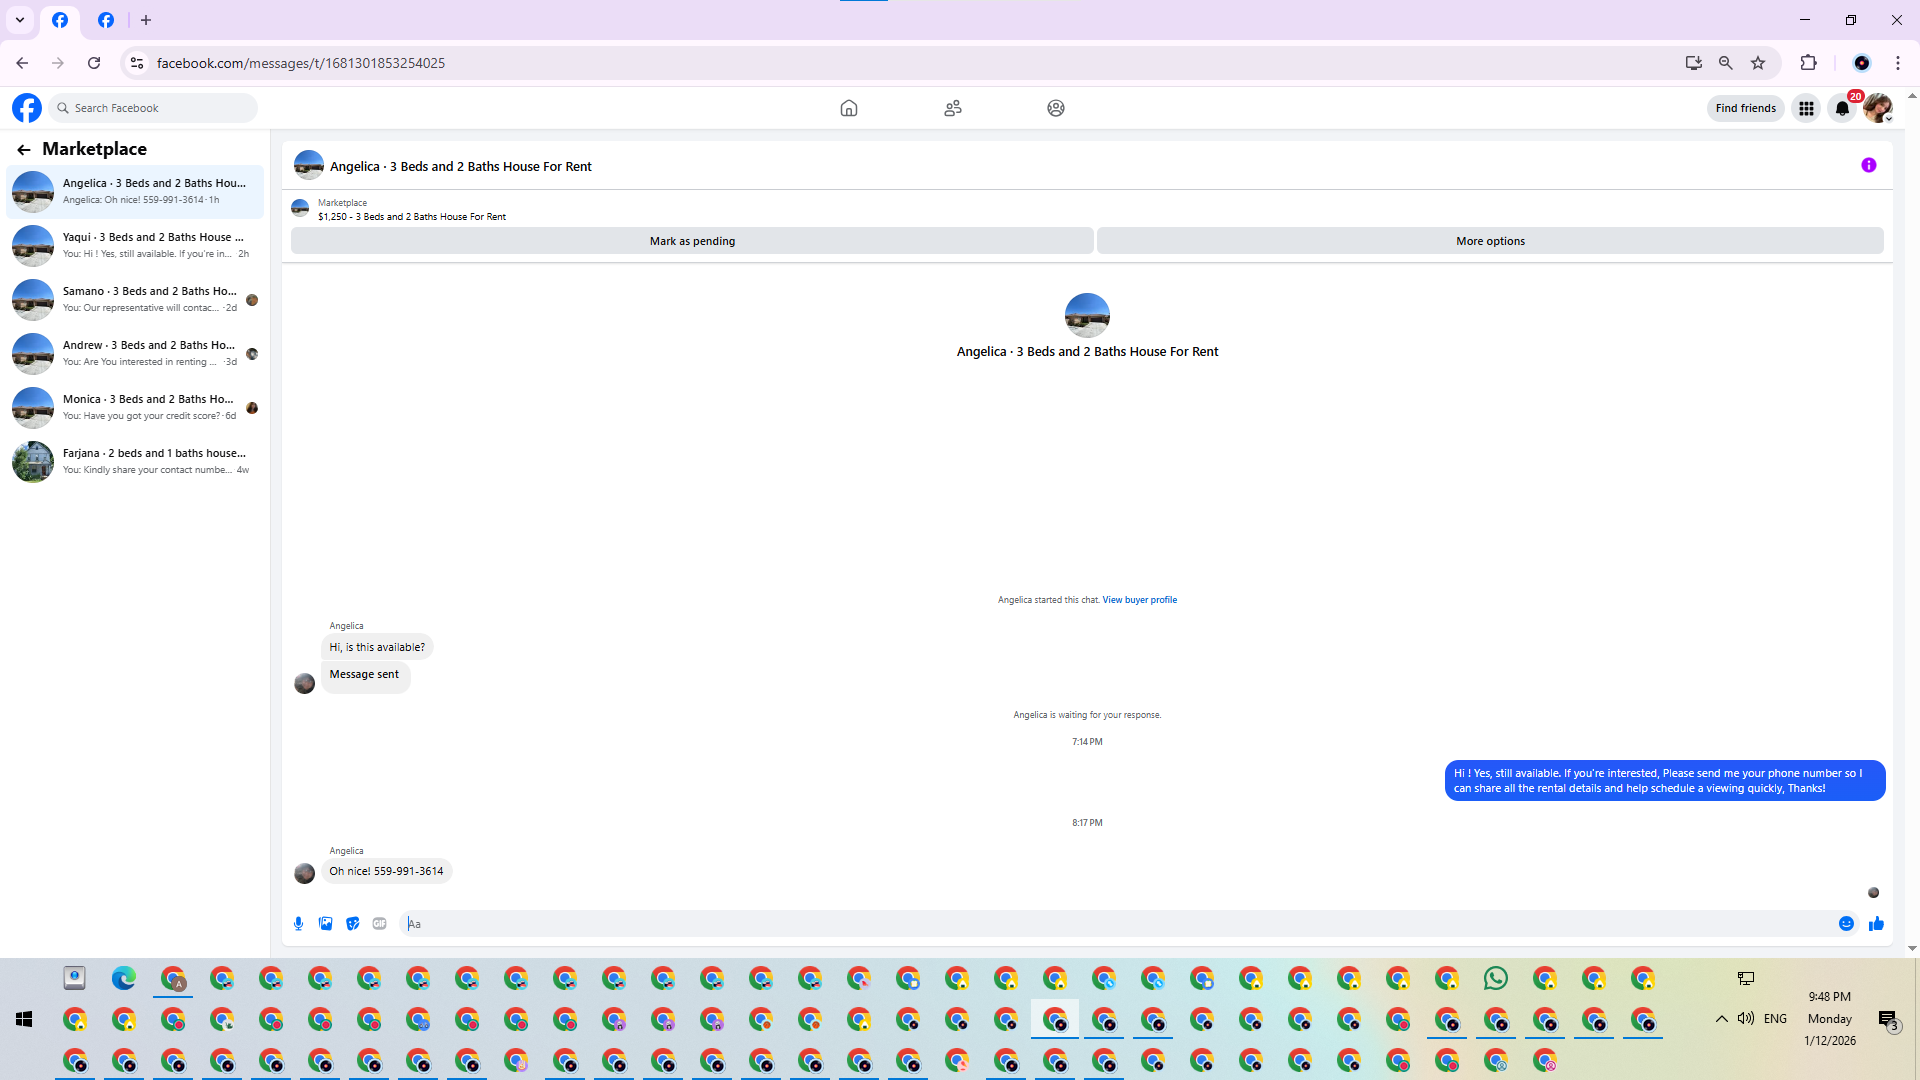Click Mark as pending button
The height and width of the screenshot is (1080, 1920).
click(x=692, y=241)
